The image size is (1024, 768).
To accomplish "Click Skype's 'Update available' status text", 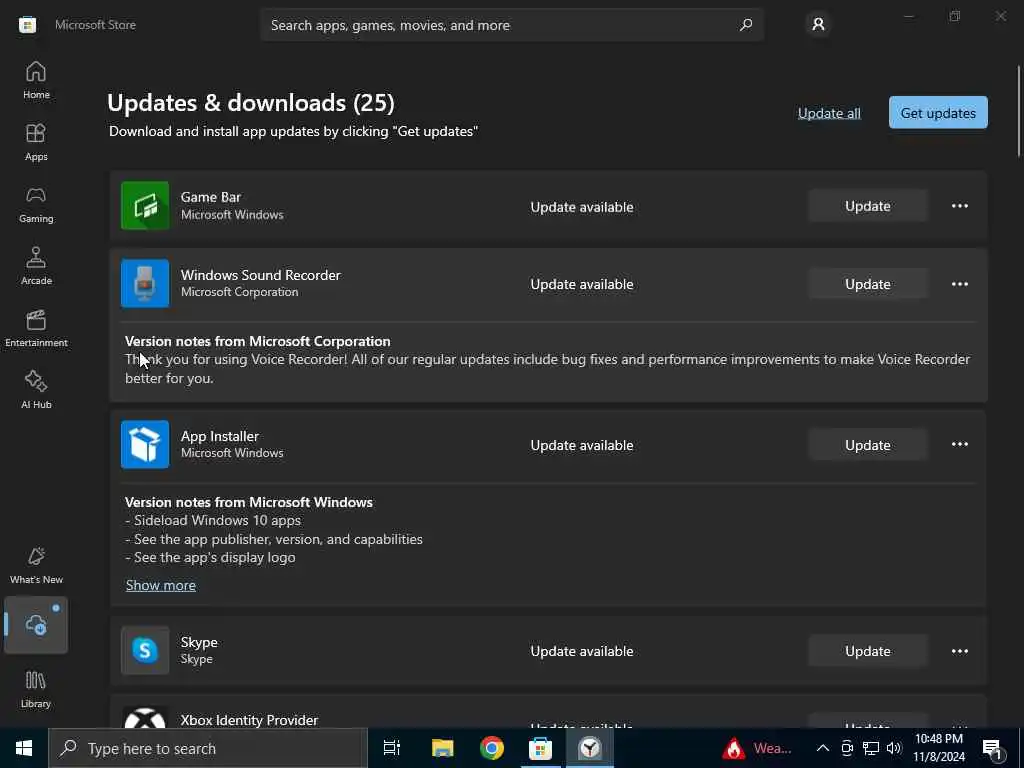I will pos(581,651).
